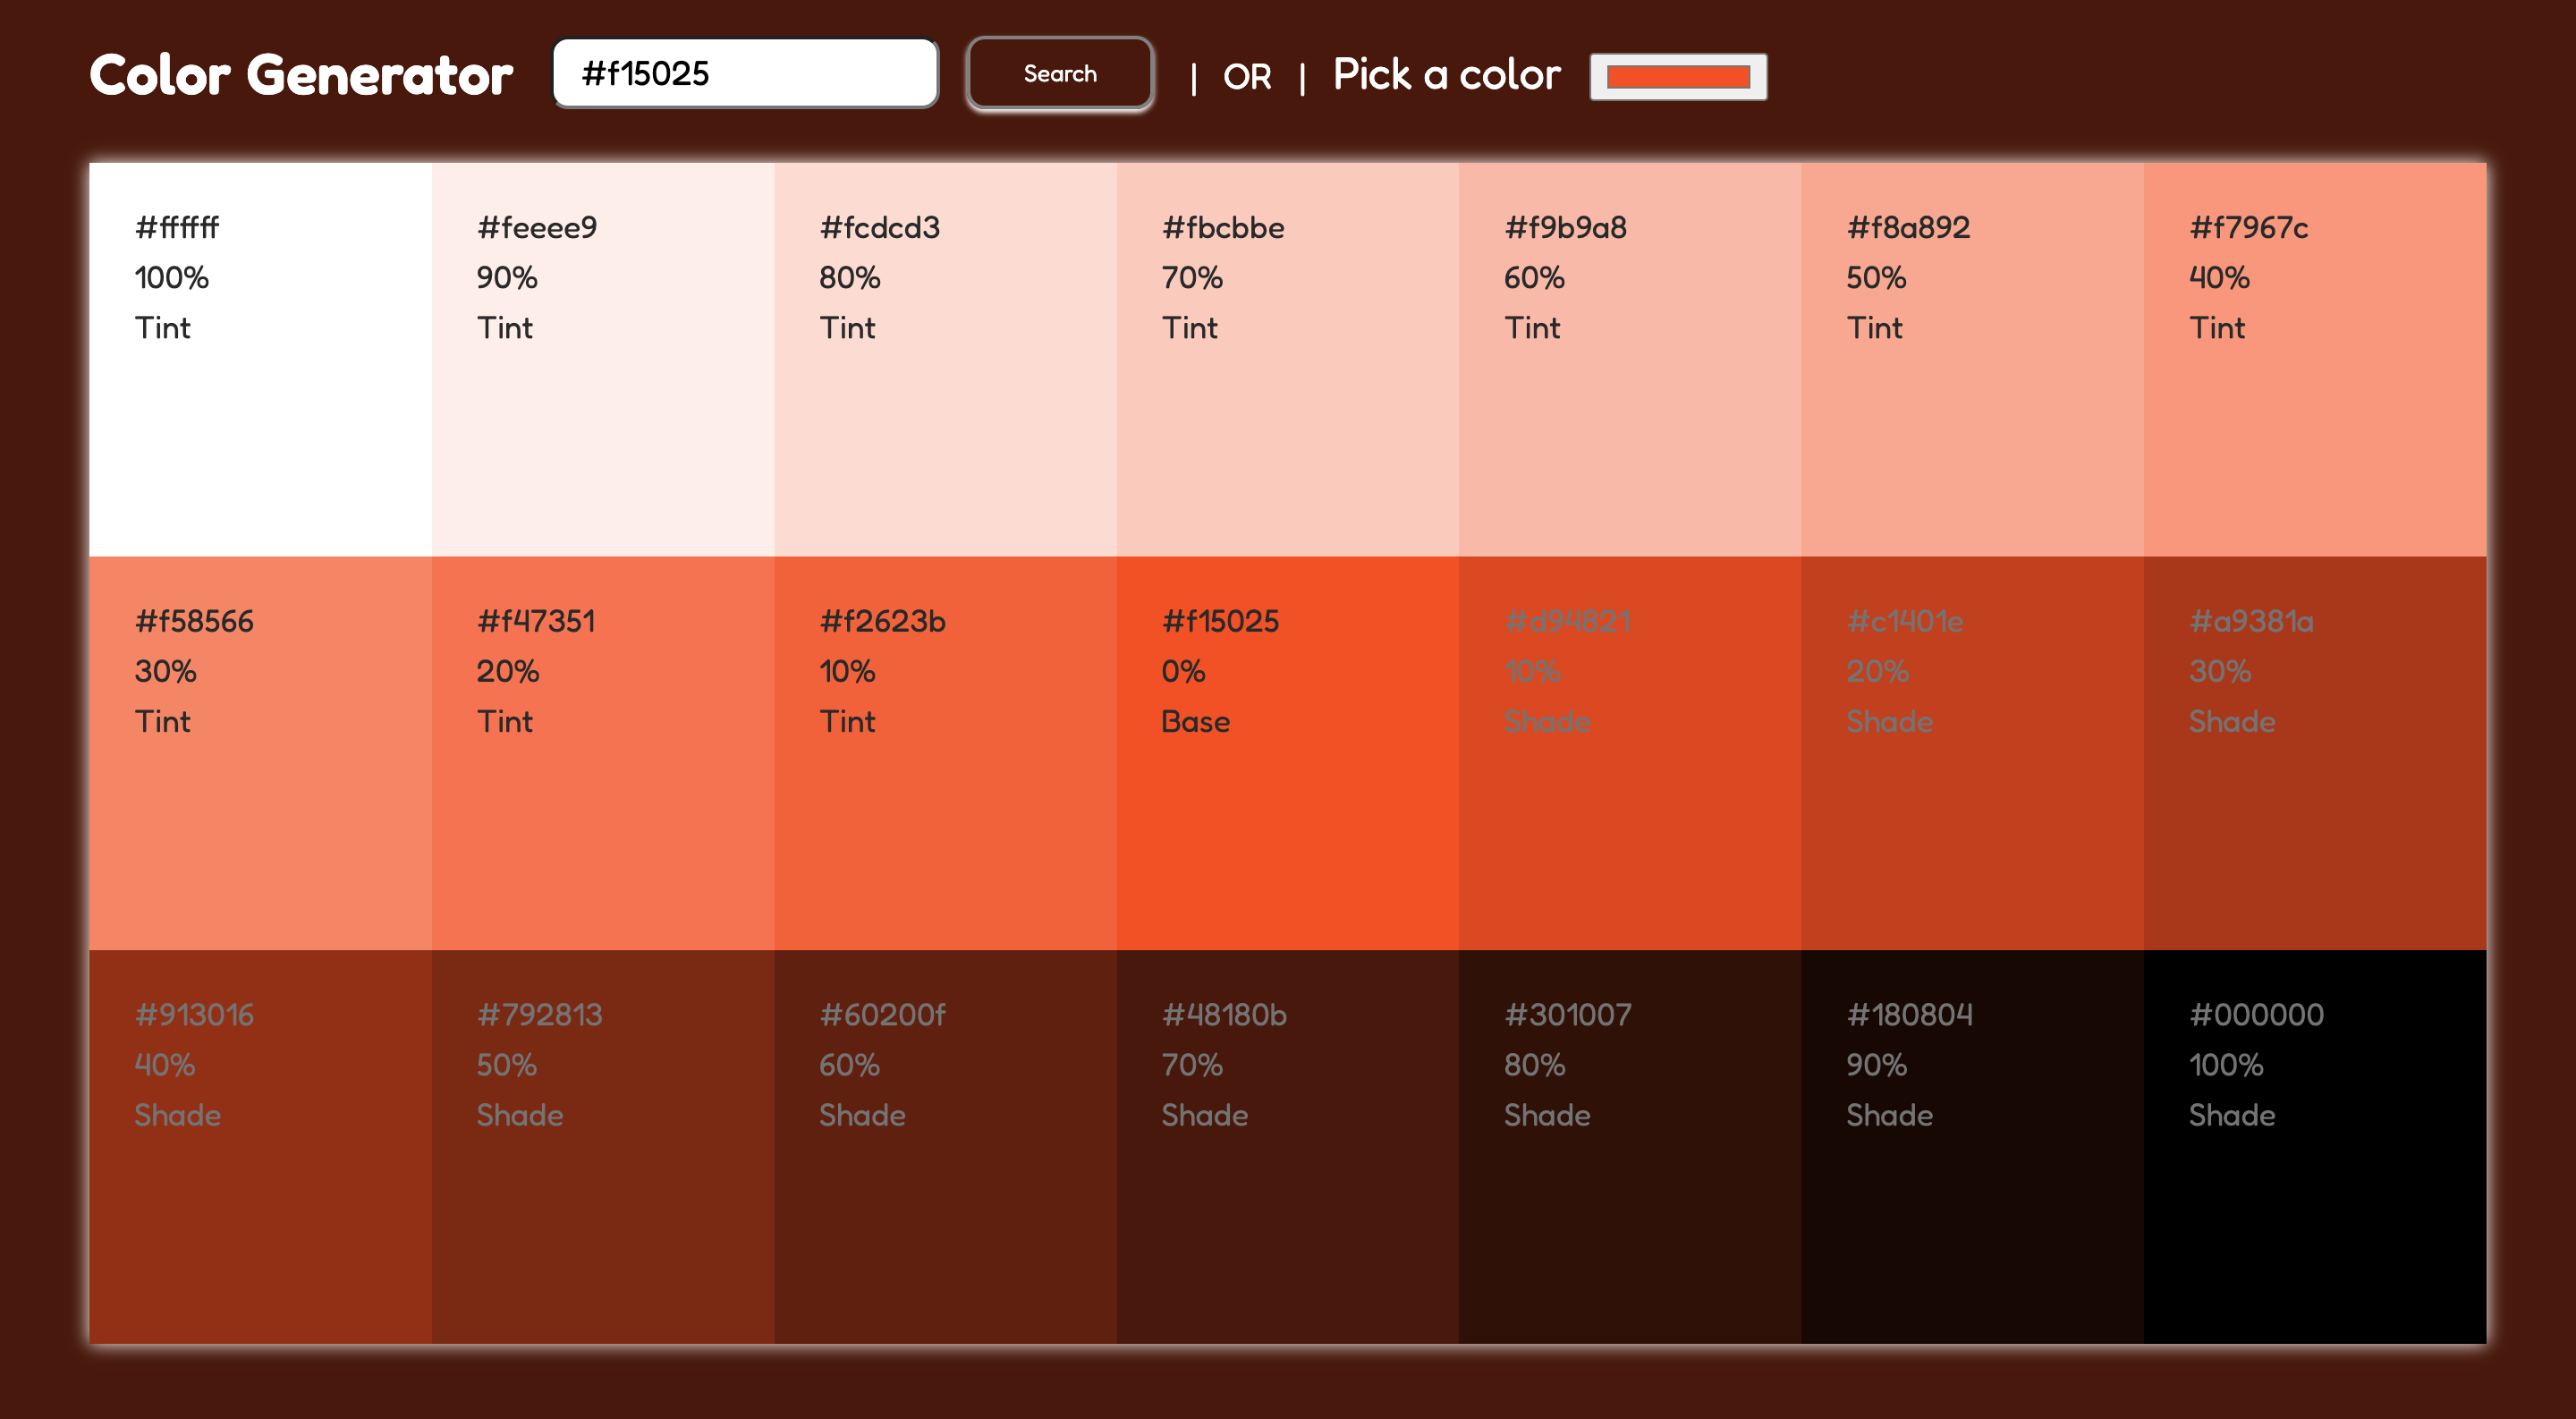Image resolution: width=2576 pixels, height=1419 pixels.
Task: Click the #301007 80% shade tile
Action: (1629, 1146)
